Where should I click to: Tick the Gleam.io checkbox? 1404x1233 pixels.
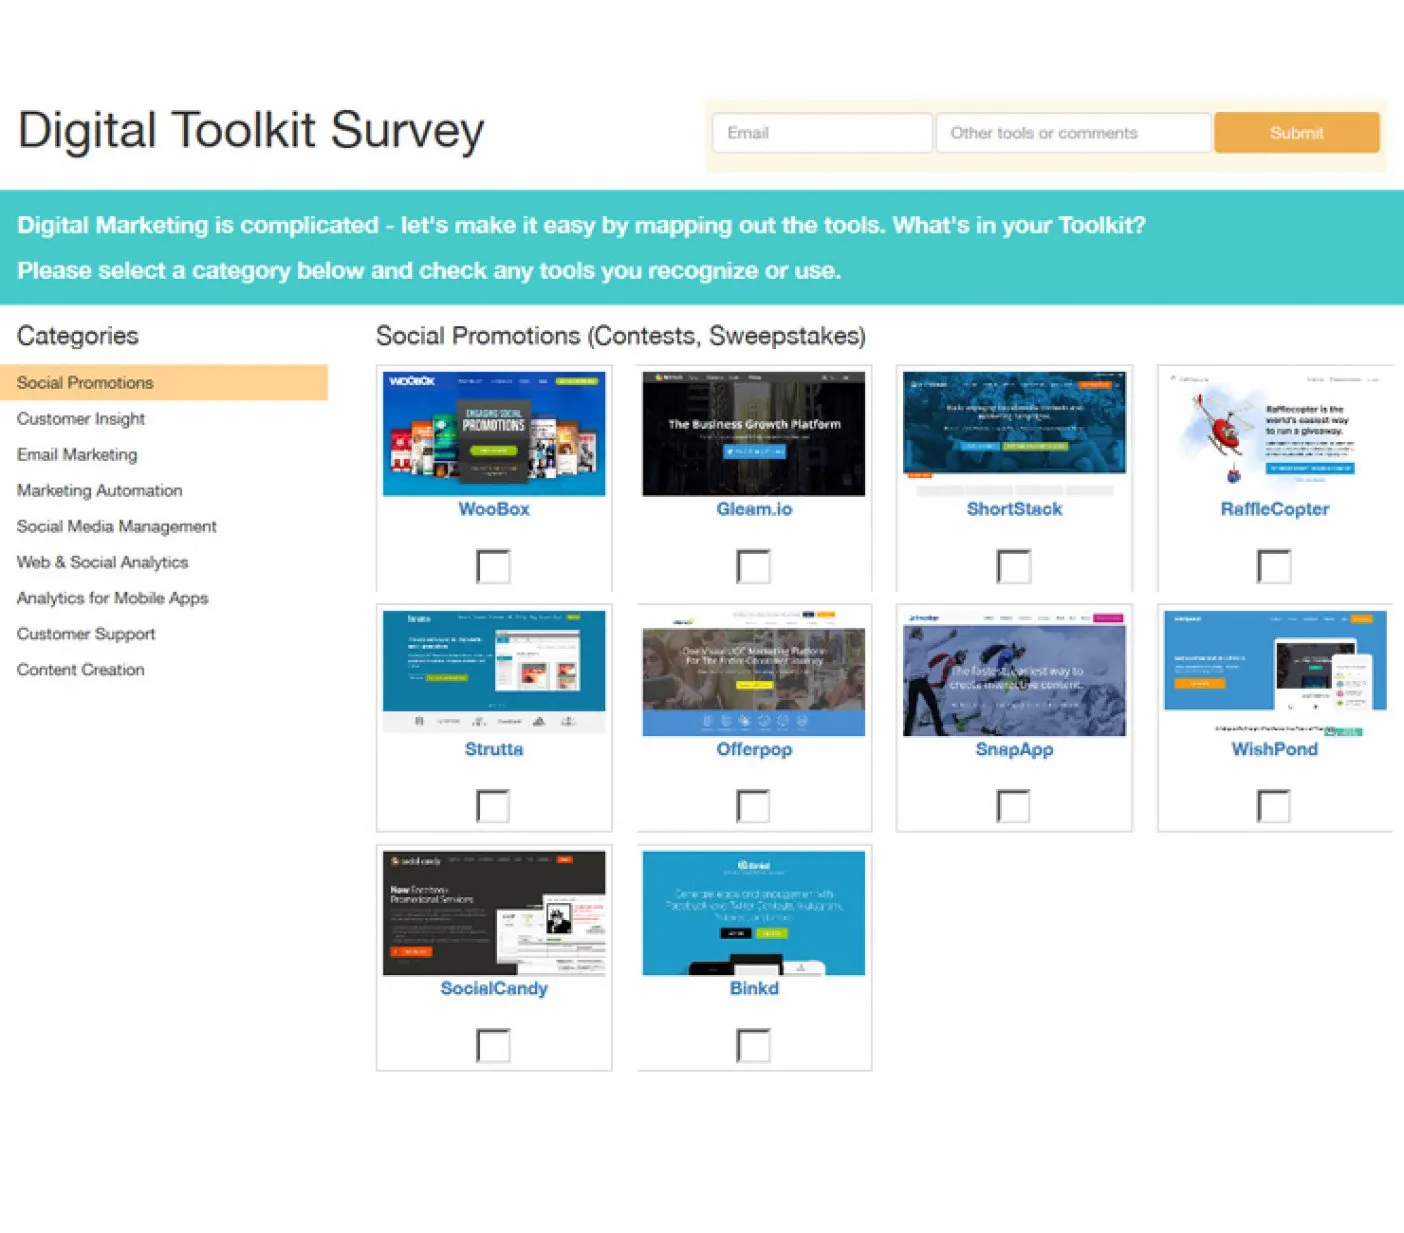pyautogui.click(x=753, y=567)
